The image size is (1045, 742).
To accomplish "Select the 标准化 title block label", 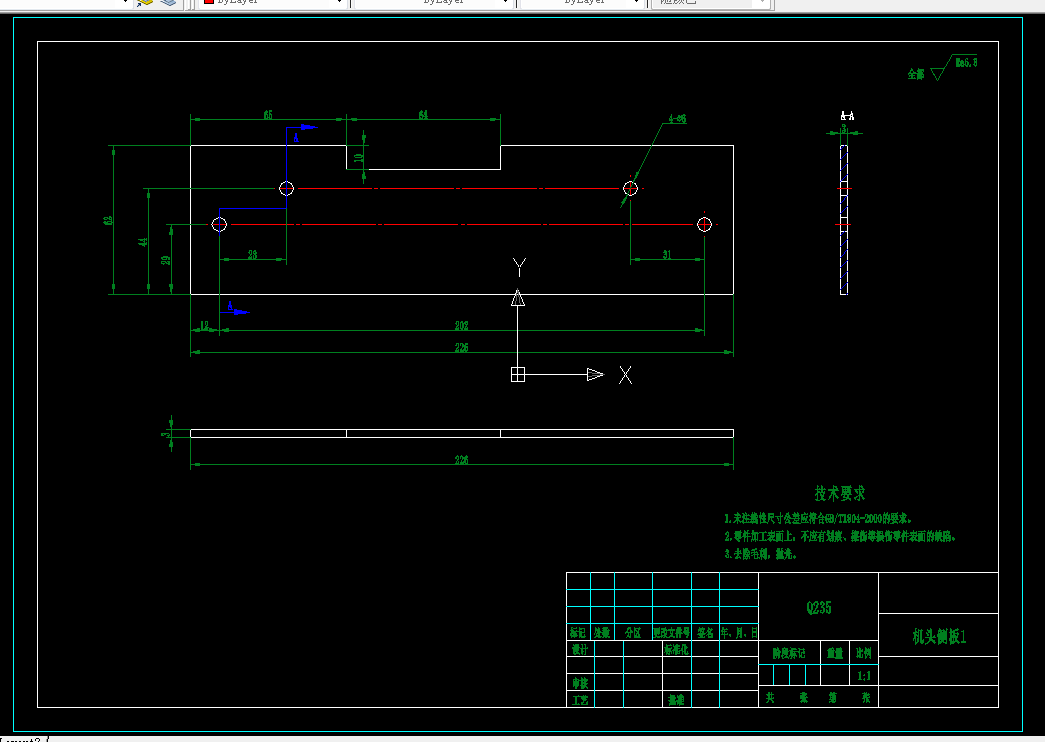I will [x=676, y=649].
